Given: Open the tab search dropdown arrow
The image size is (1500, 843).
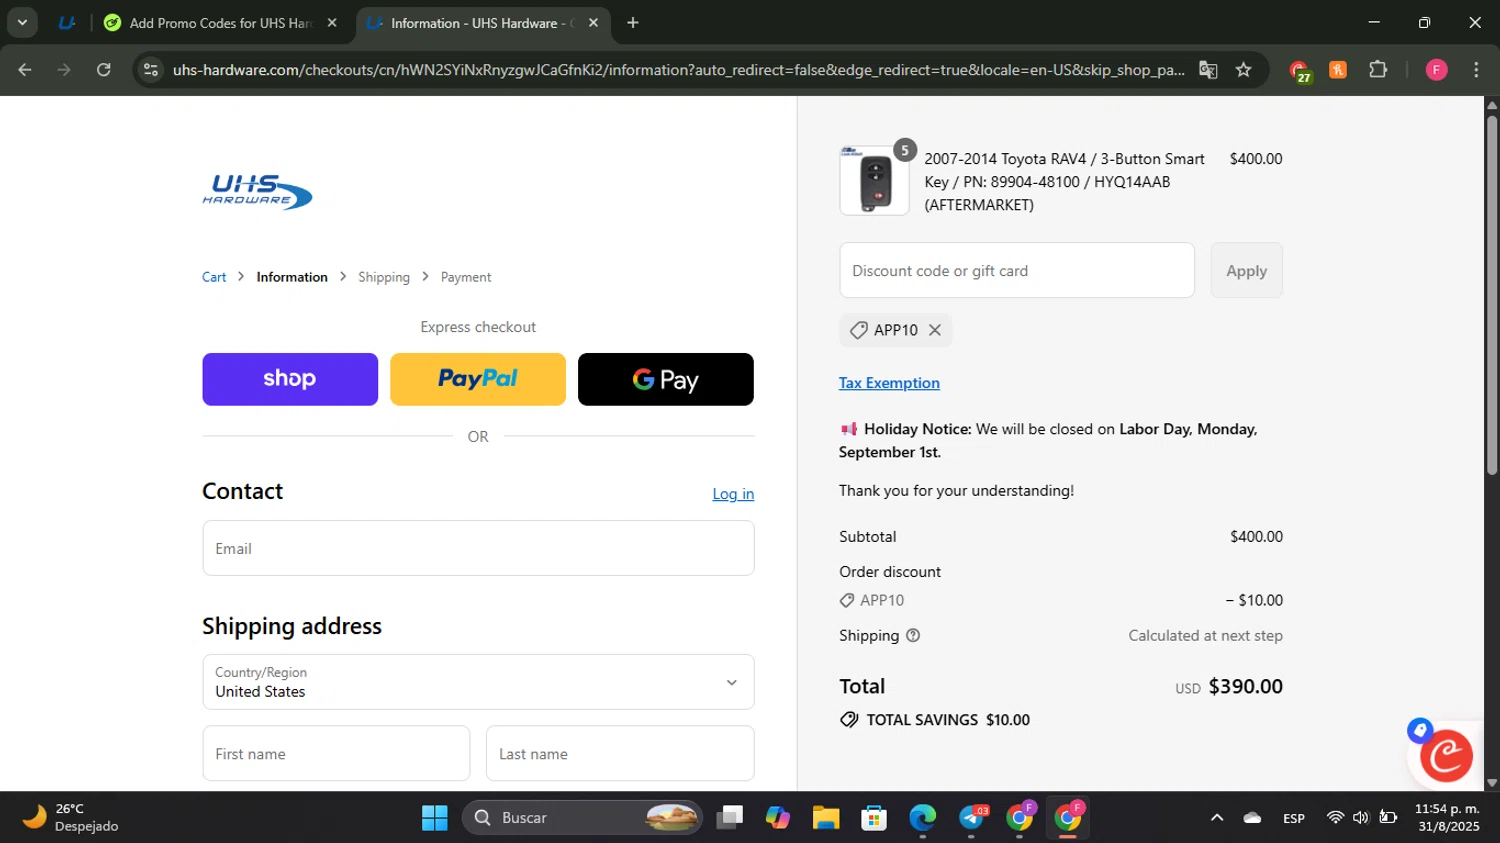Looking at the screenshot, I should (22, 22).
